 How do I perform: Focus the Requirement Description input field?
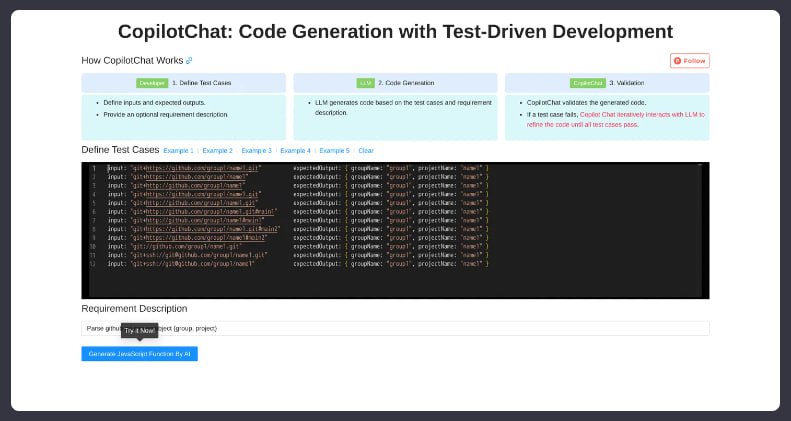click(396, 328)
